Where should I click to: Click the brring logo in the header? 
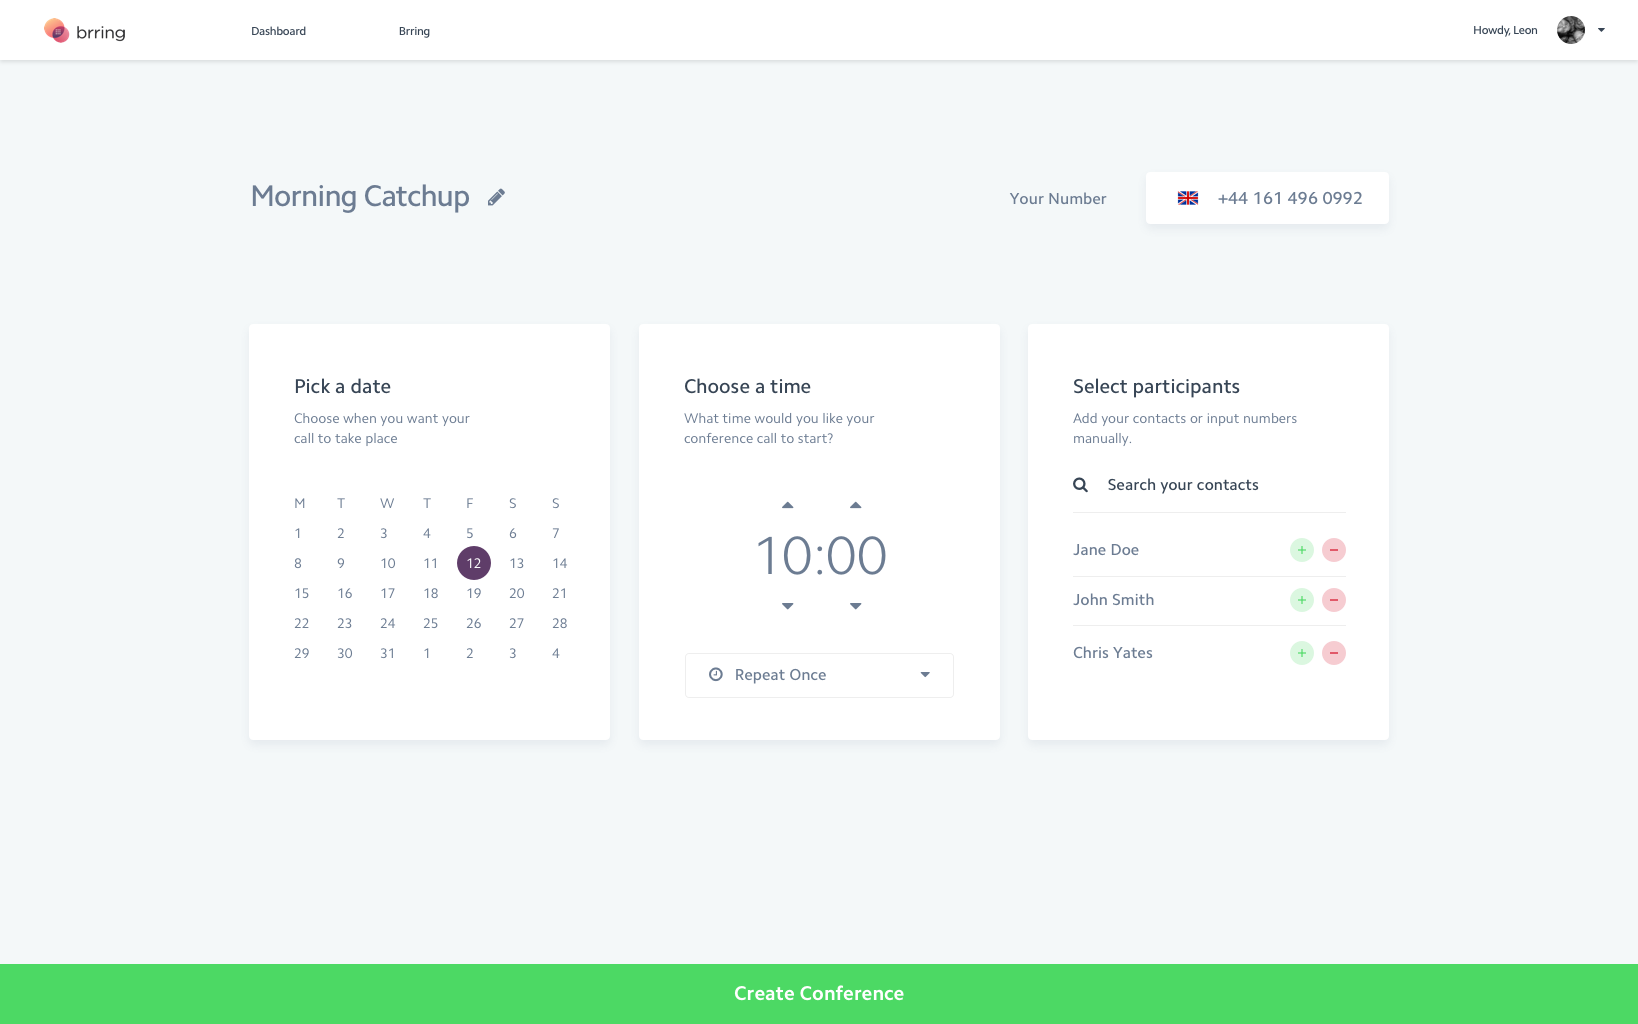click(84, 30)
